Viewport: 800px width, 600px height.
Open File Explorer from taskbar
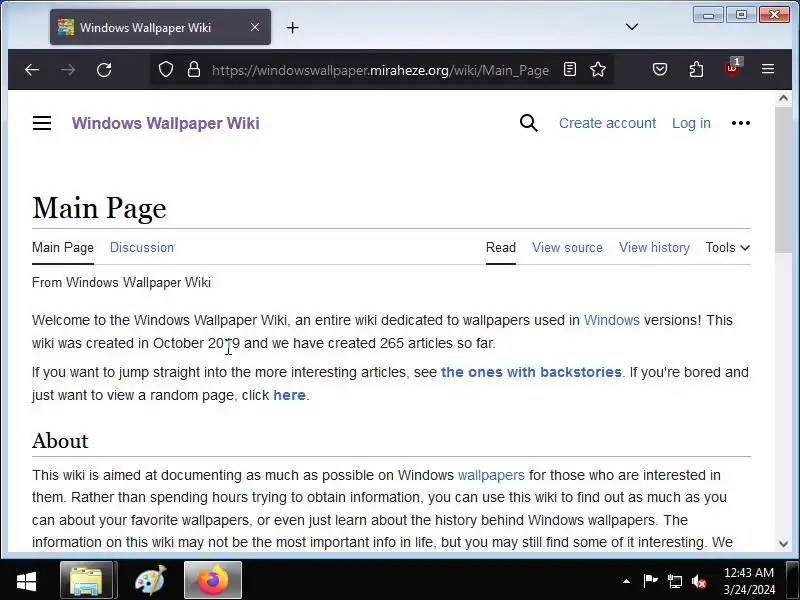tap(89, 580)
